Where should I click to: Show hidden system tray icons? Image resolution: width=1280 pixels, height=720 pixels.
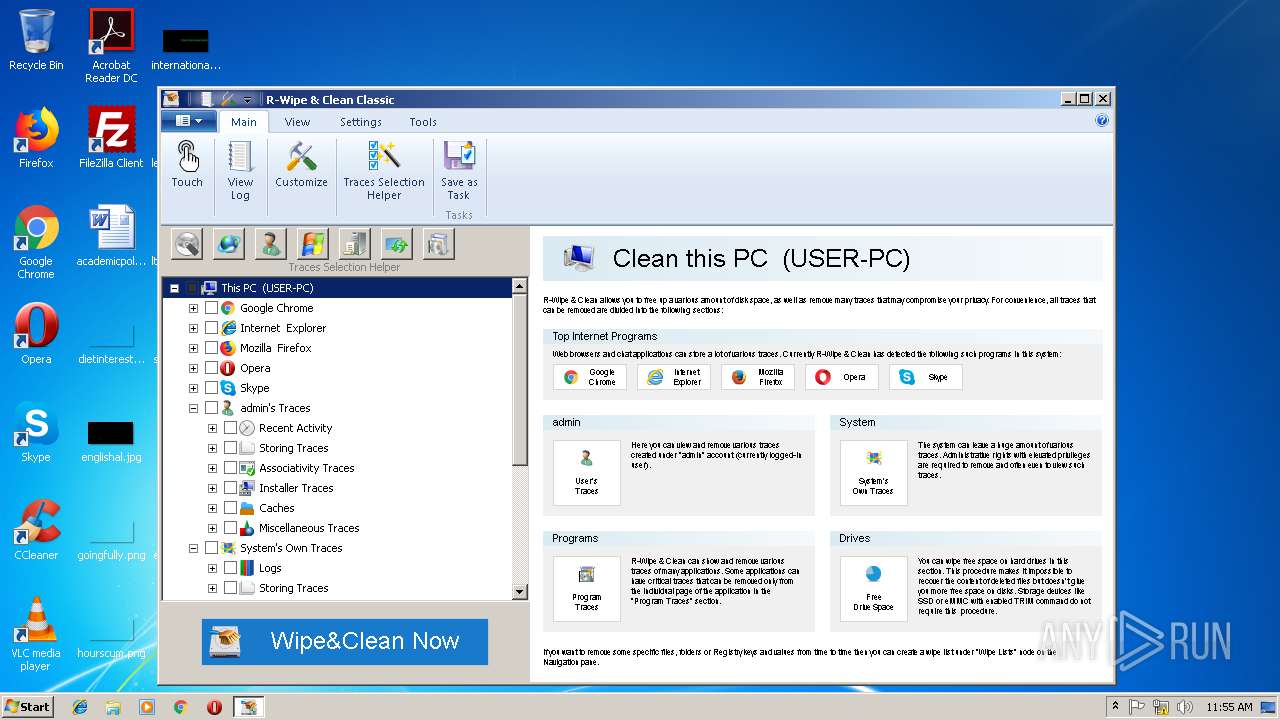(x=1115, y=706)
